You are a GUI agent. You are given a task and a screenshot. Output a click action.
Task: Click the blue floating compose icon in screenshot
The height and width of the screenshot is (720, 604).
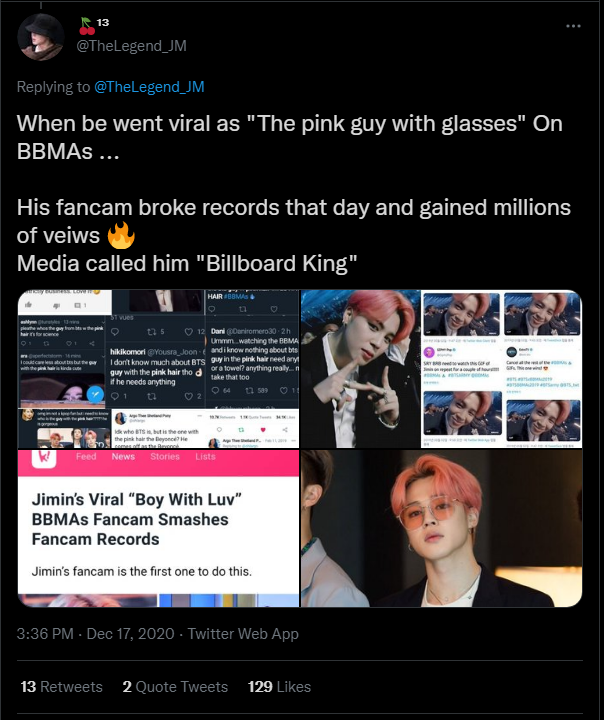pyautogui.click(x=96, y=394)
